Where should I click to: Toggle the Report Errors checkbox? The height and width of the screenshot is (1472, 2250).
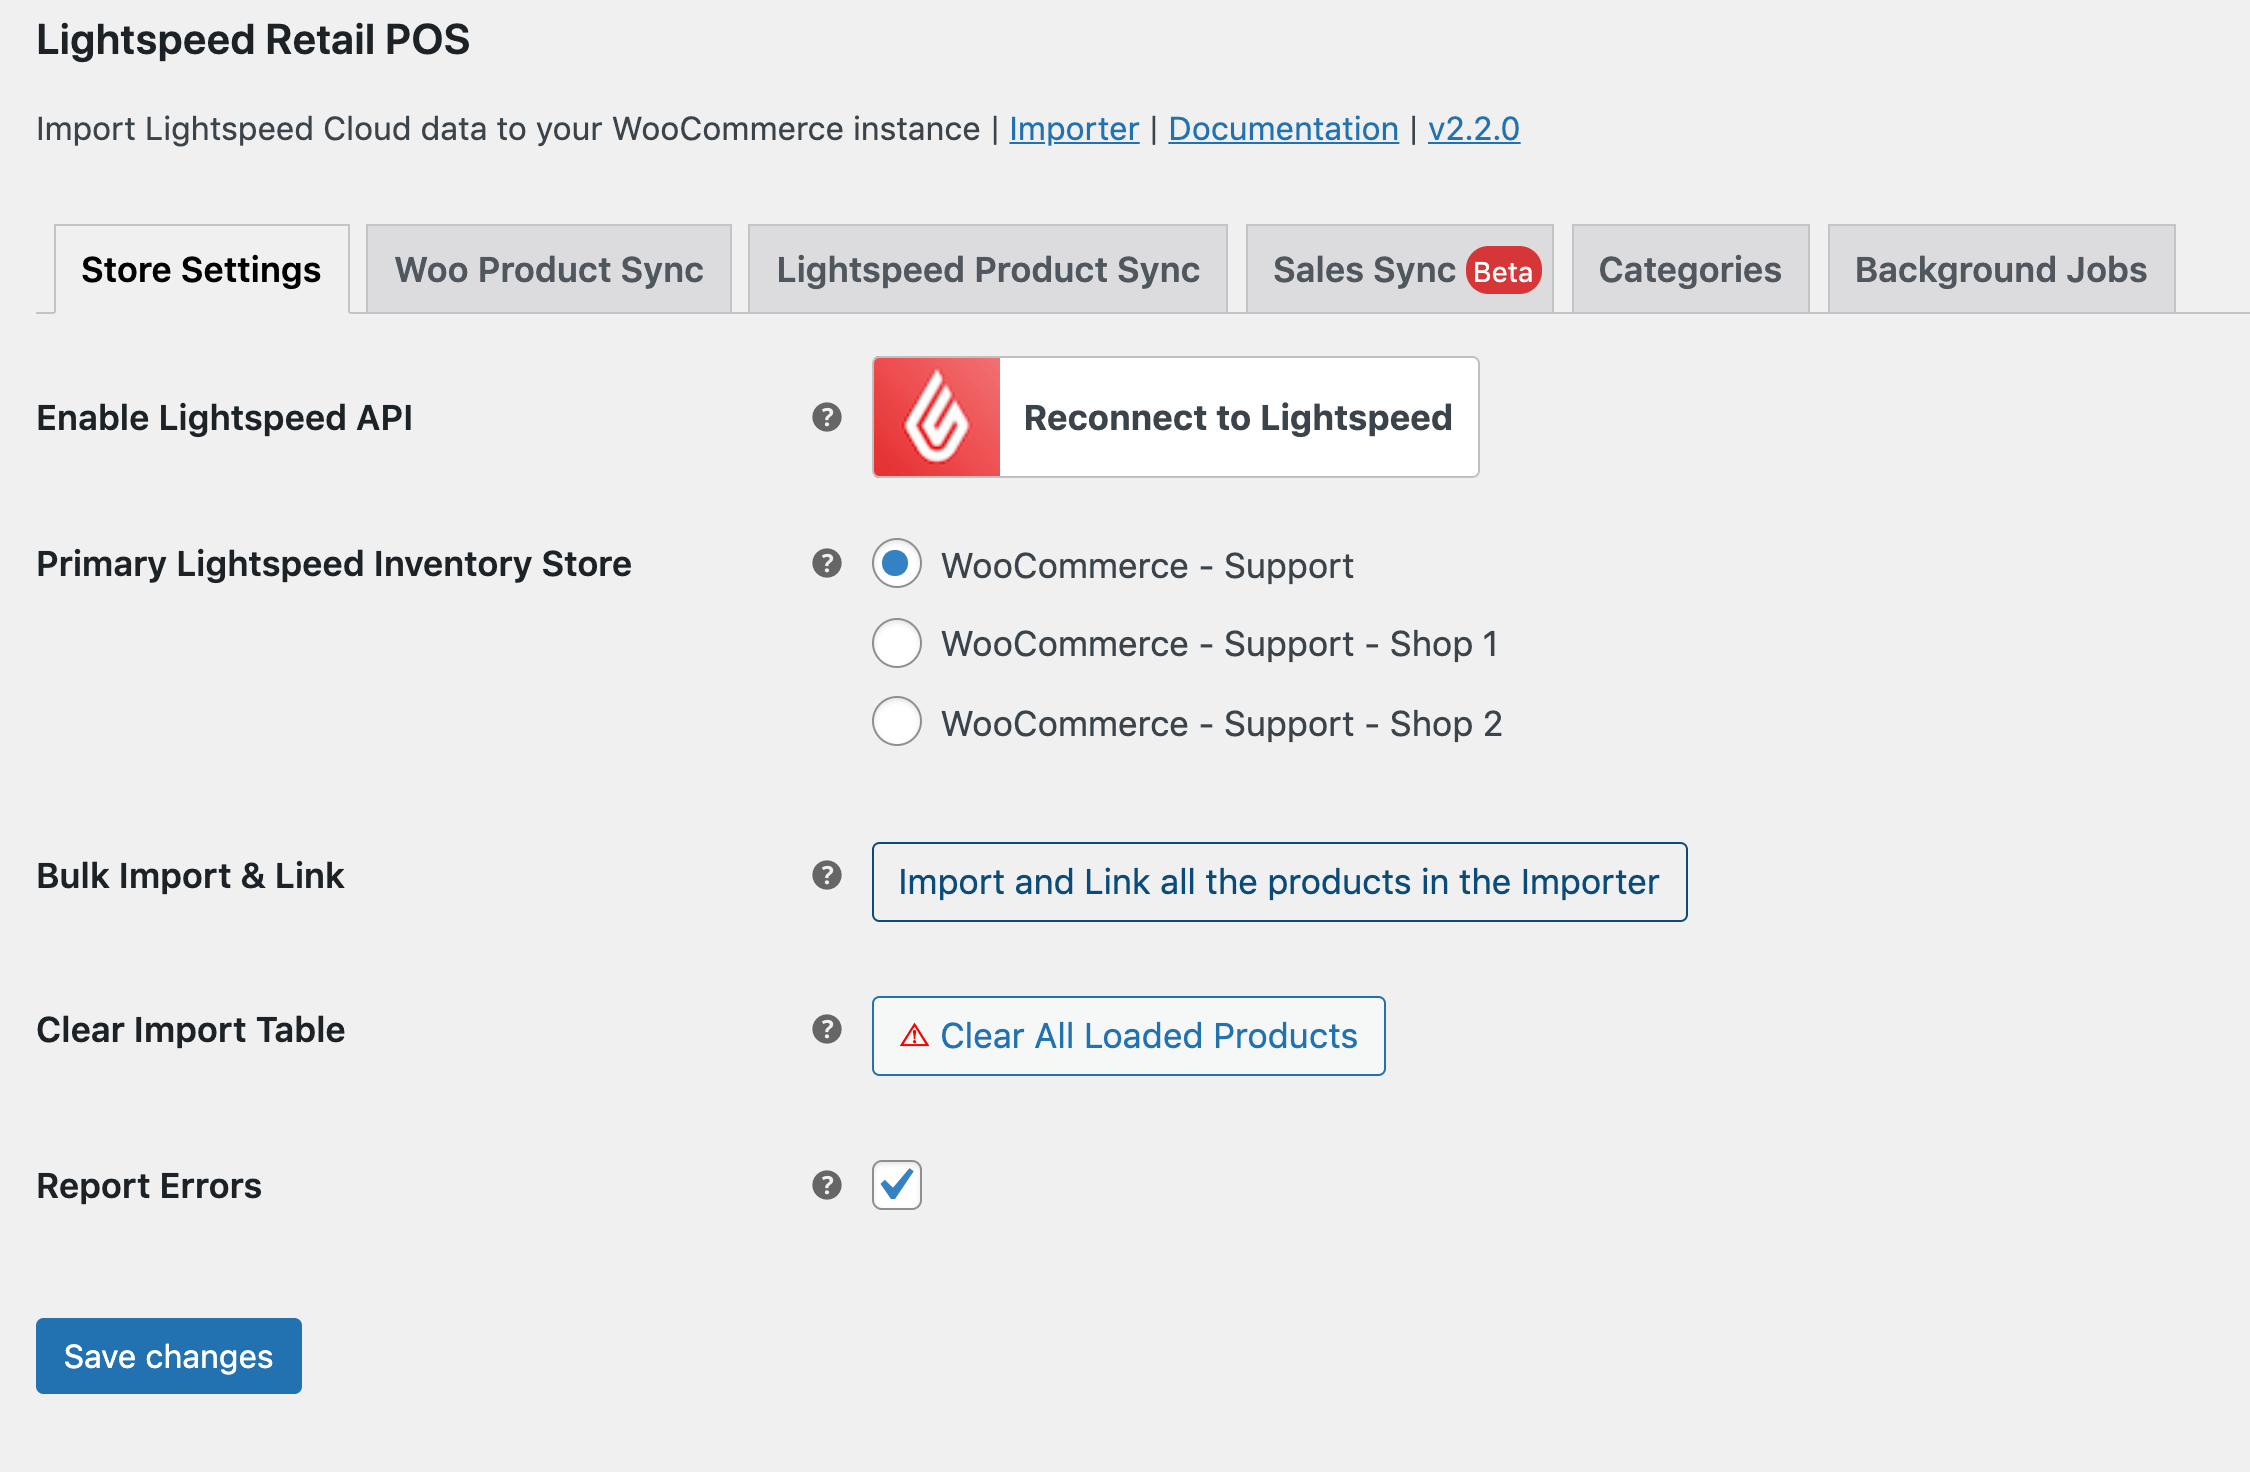coord(897,1185)
